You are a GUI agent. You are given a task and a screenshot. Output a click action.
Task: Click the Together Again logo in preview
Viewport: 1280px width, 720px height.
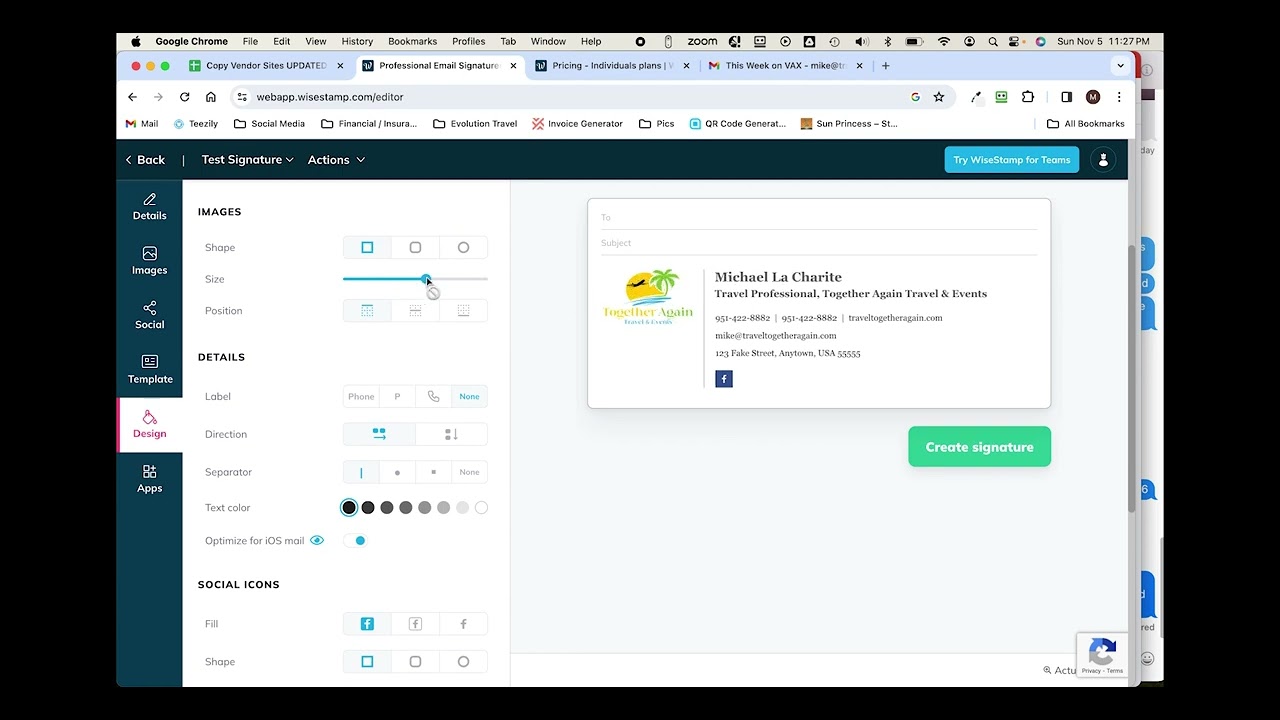[648, 297]
